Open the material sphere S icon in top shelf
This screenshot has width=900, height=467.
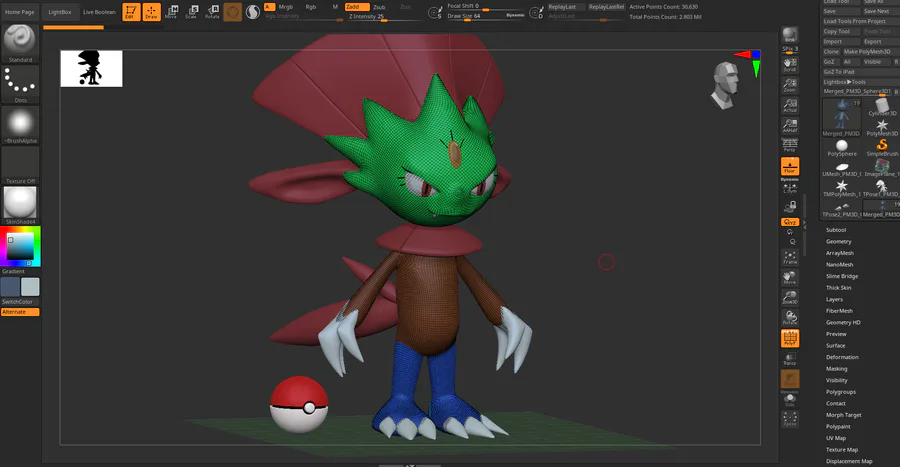pyautogui.click(x=253, y=11)
